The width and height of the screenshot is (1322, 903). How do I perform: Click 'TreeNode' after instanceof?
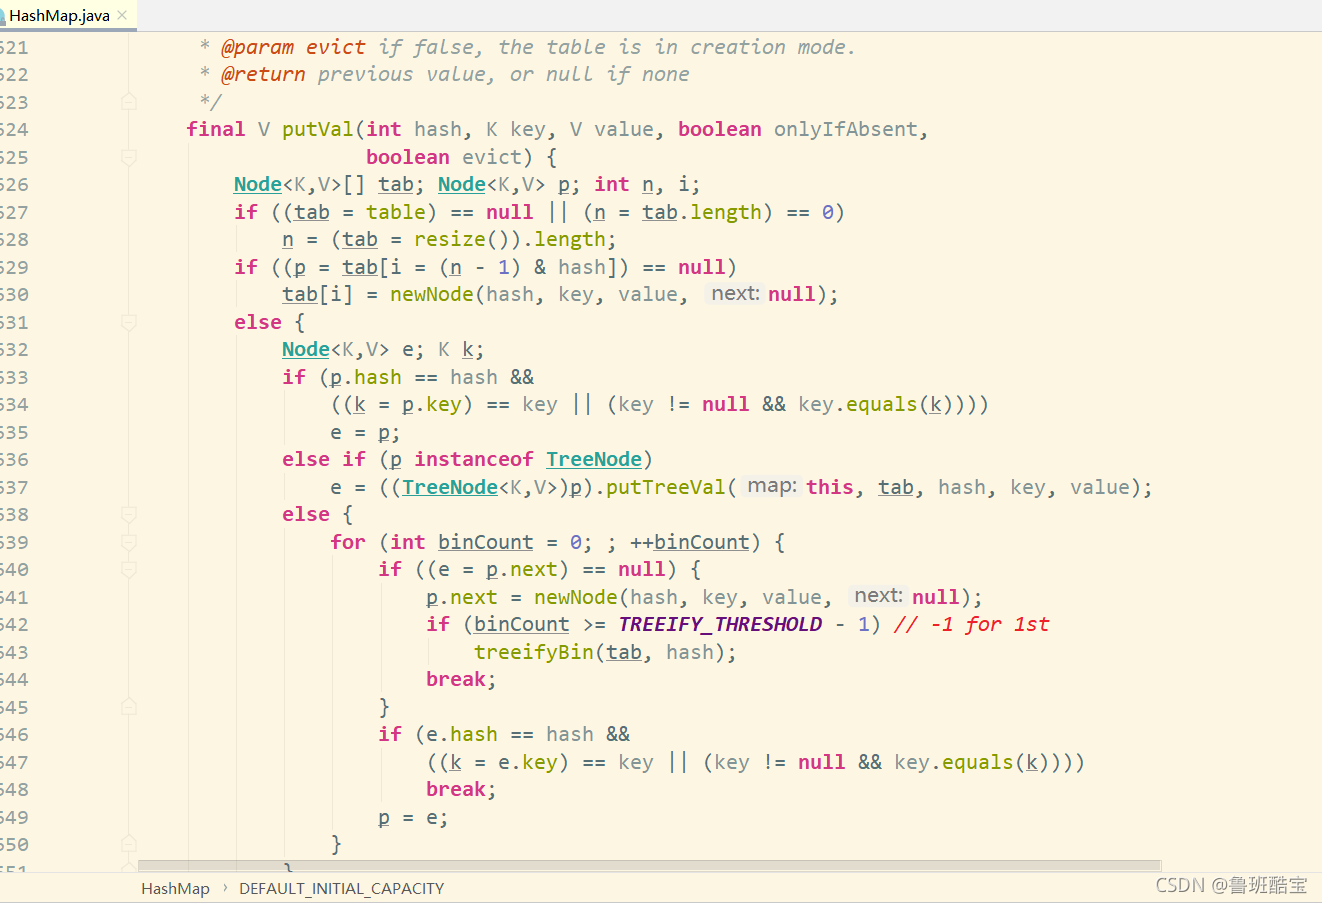click(594, 459)
